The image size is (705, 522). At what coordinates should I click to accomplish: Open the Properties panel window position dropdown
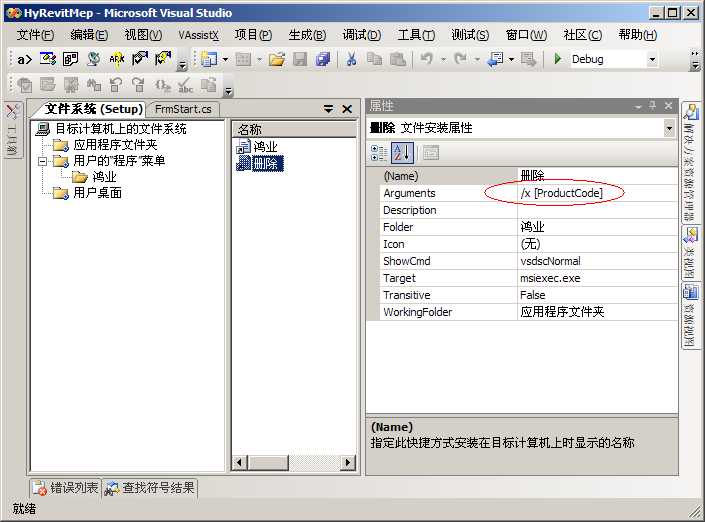638,107
